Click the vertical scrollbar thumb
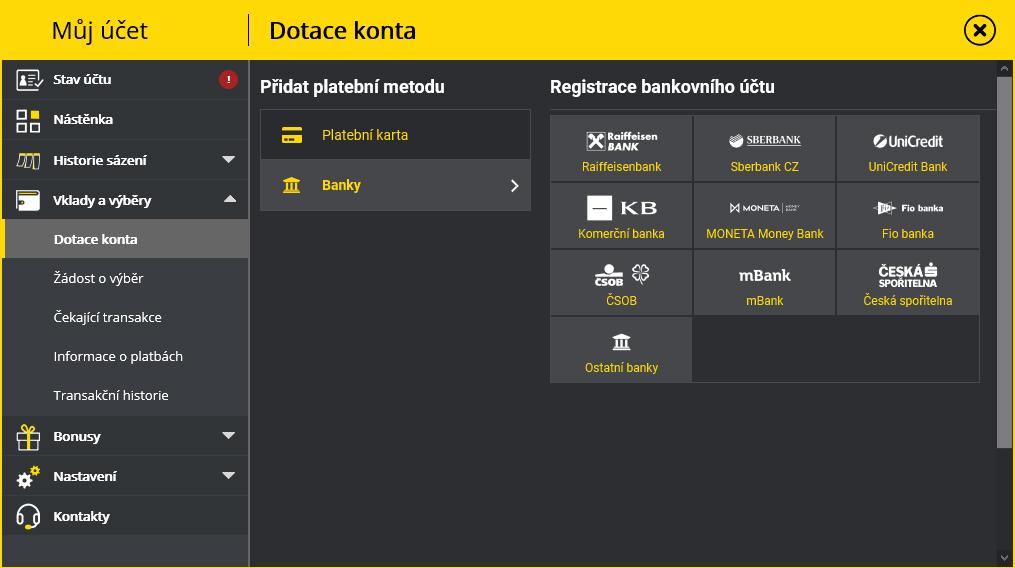 (1004, 261)
